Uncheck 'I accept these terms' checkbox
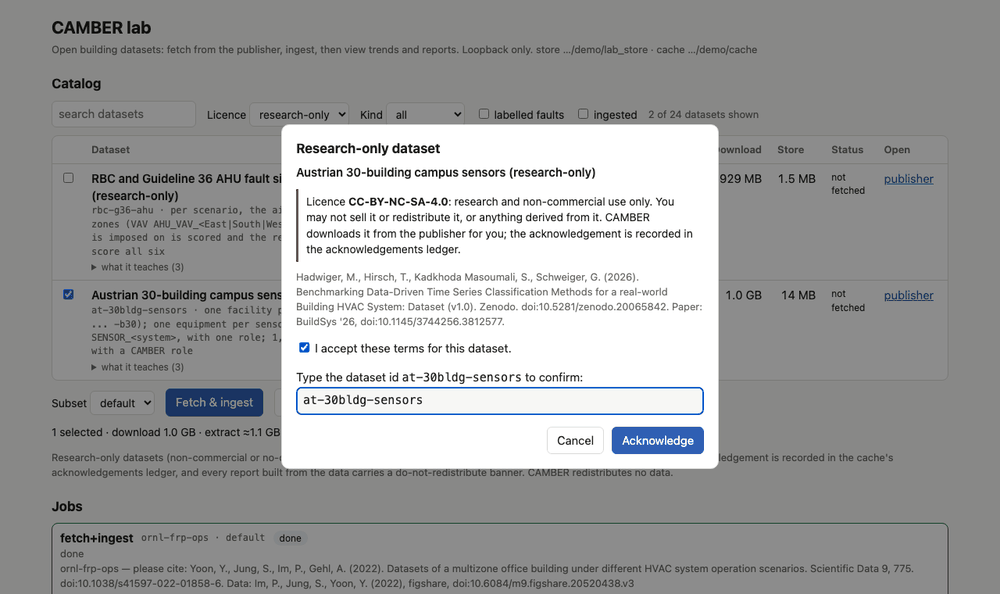The width and height of the screenshot is (1000, 594). (304, 348)
